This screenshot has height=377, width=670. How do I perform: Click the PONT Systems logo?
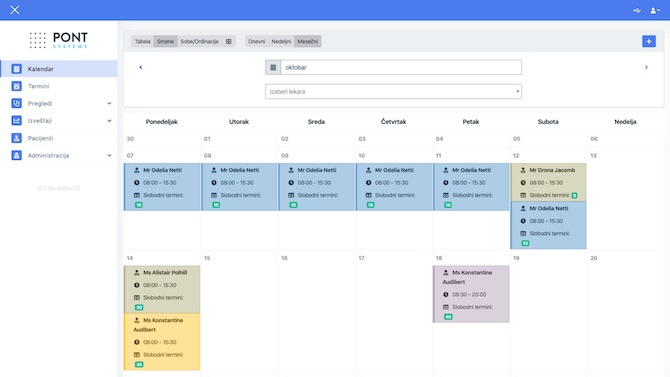pos(59,40)
